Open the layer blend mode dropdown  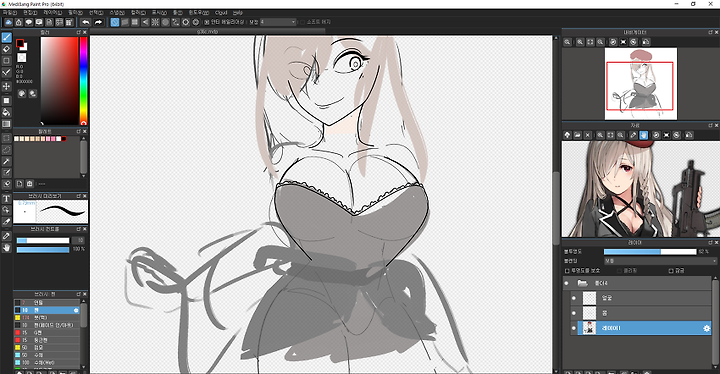(660, 261)
